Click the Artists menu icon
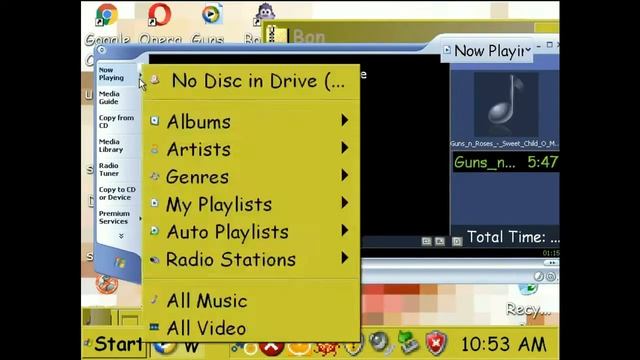The image size is (640, 360). [x=155, y=149]
